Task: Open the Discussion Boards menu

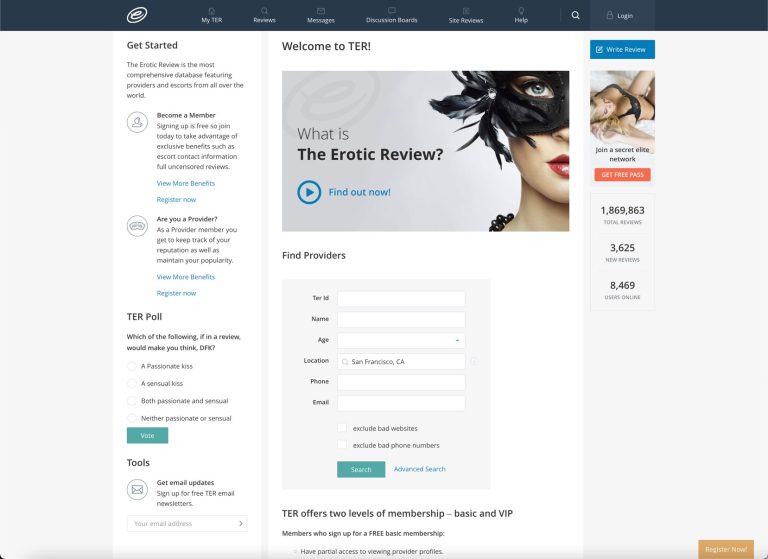Action: (391, 15)
